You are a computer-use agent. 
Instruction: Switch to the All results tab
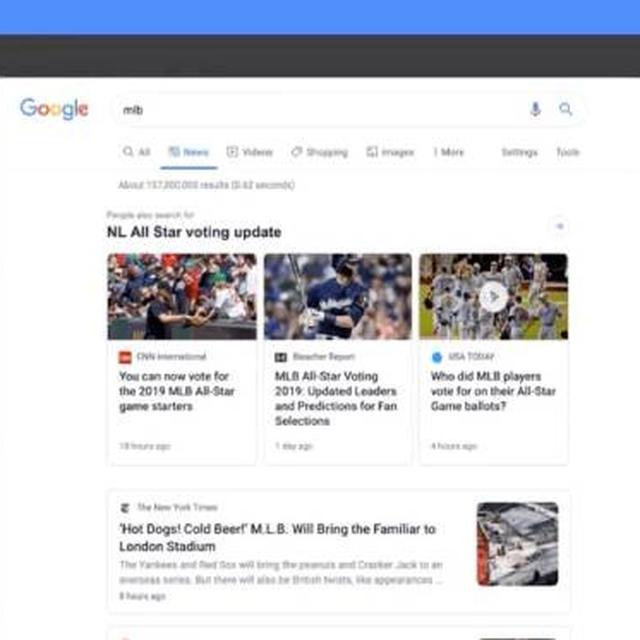[137, 152]
